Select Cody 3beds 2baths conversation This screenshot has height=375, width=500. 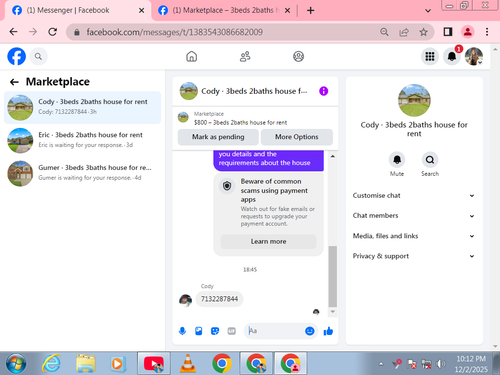pos(82,107)
